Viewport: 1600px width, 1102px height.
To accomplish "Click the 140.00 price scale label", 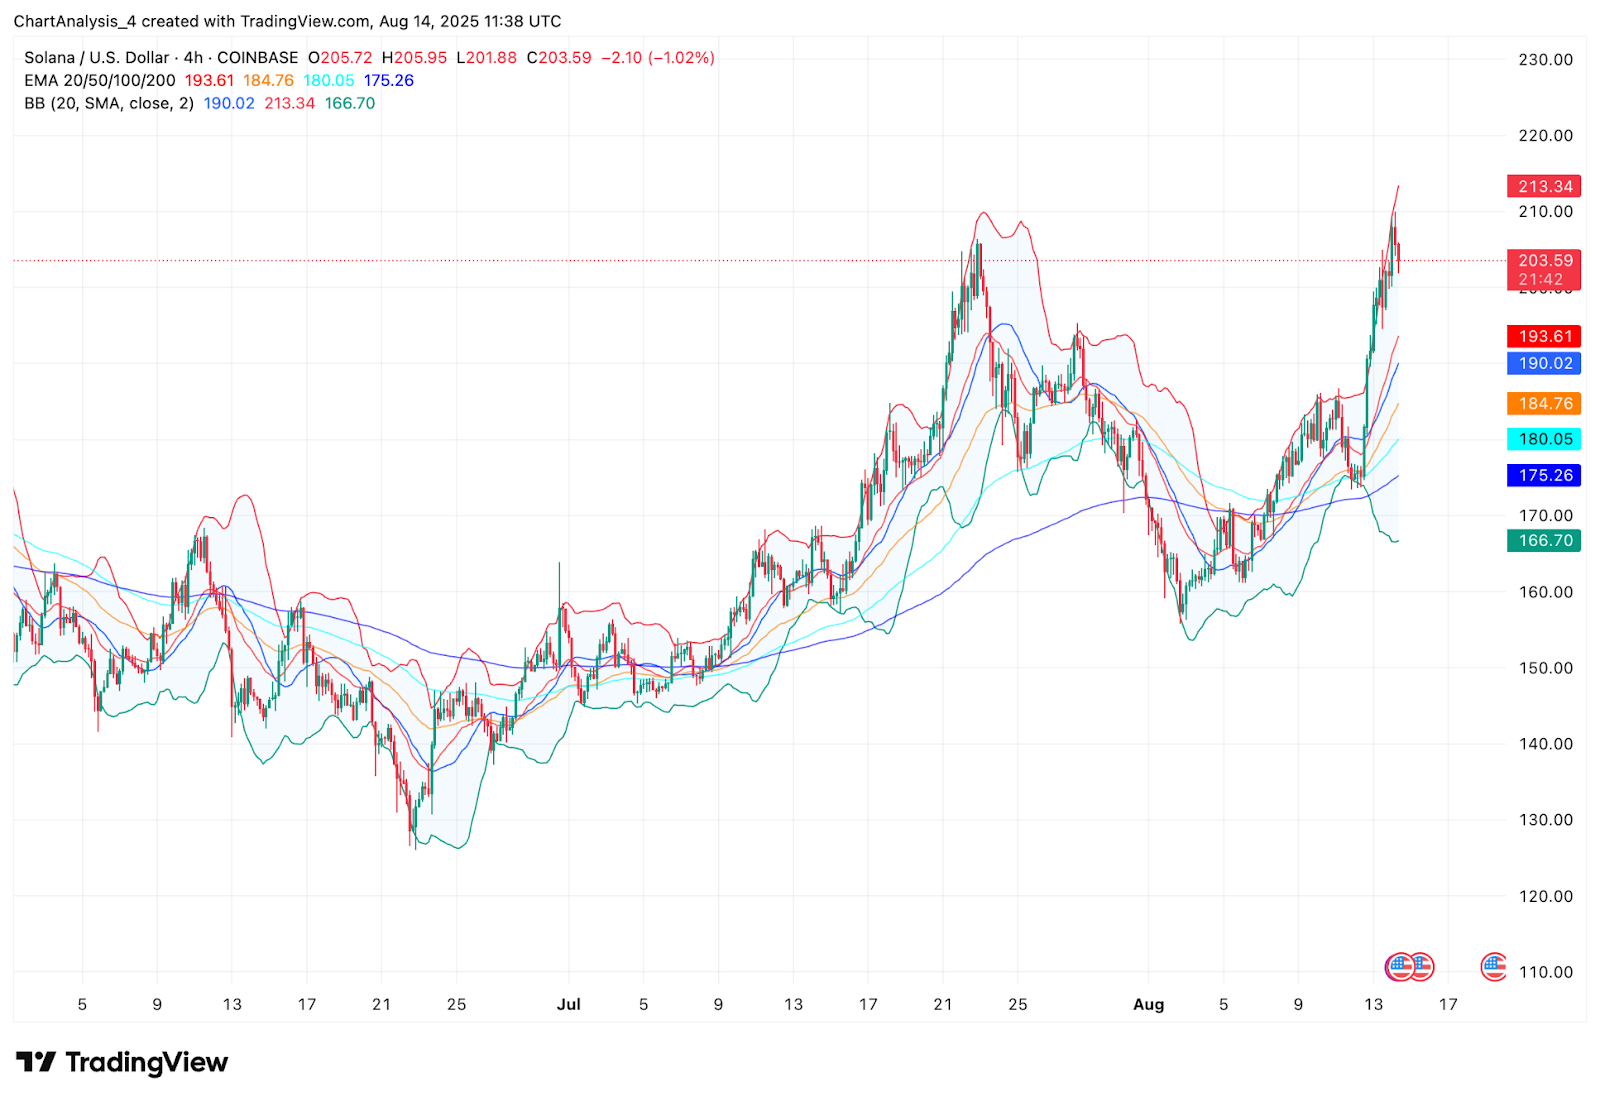I will [1546, 744].
